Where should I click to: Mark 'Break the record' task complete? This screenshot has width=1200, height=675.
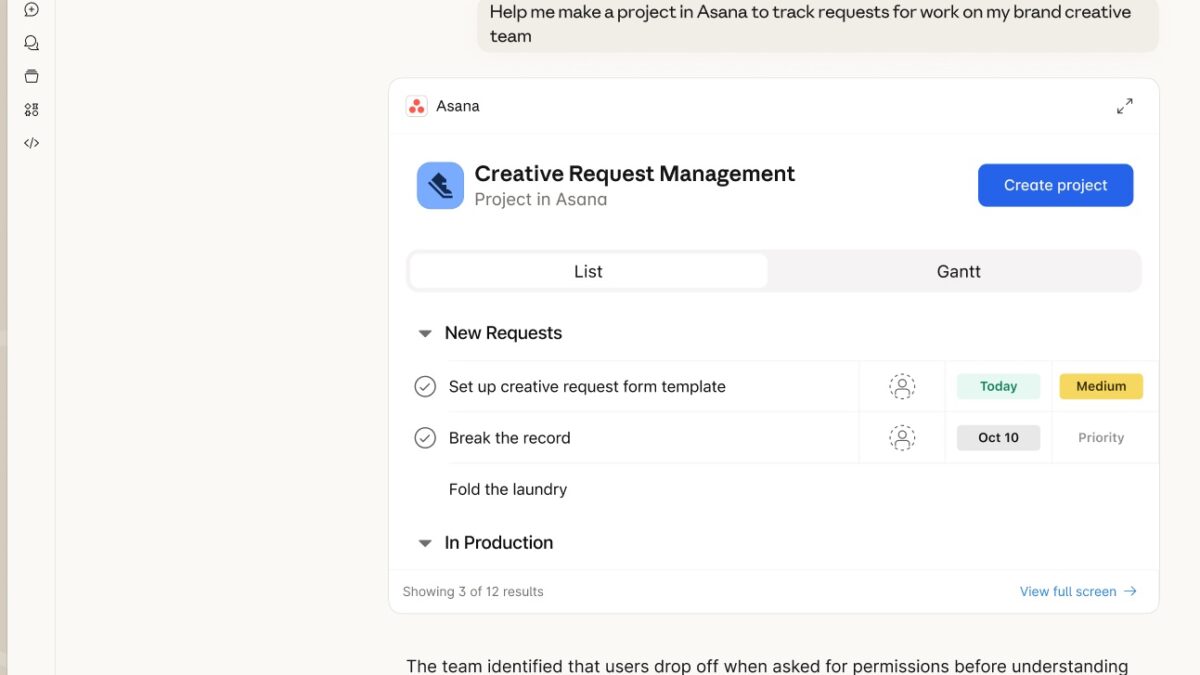[x=425, y=438]
